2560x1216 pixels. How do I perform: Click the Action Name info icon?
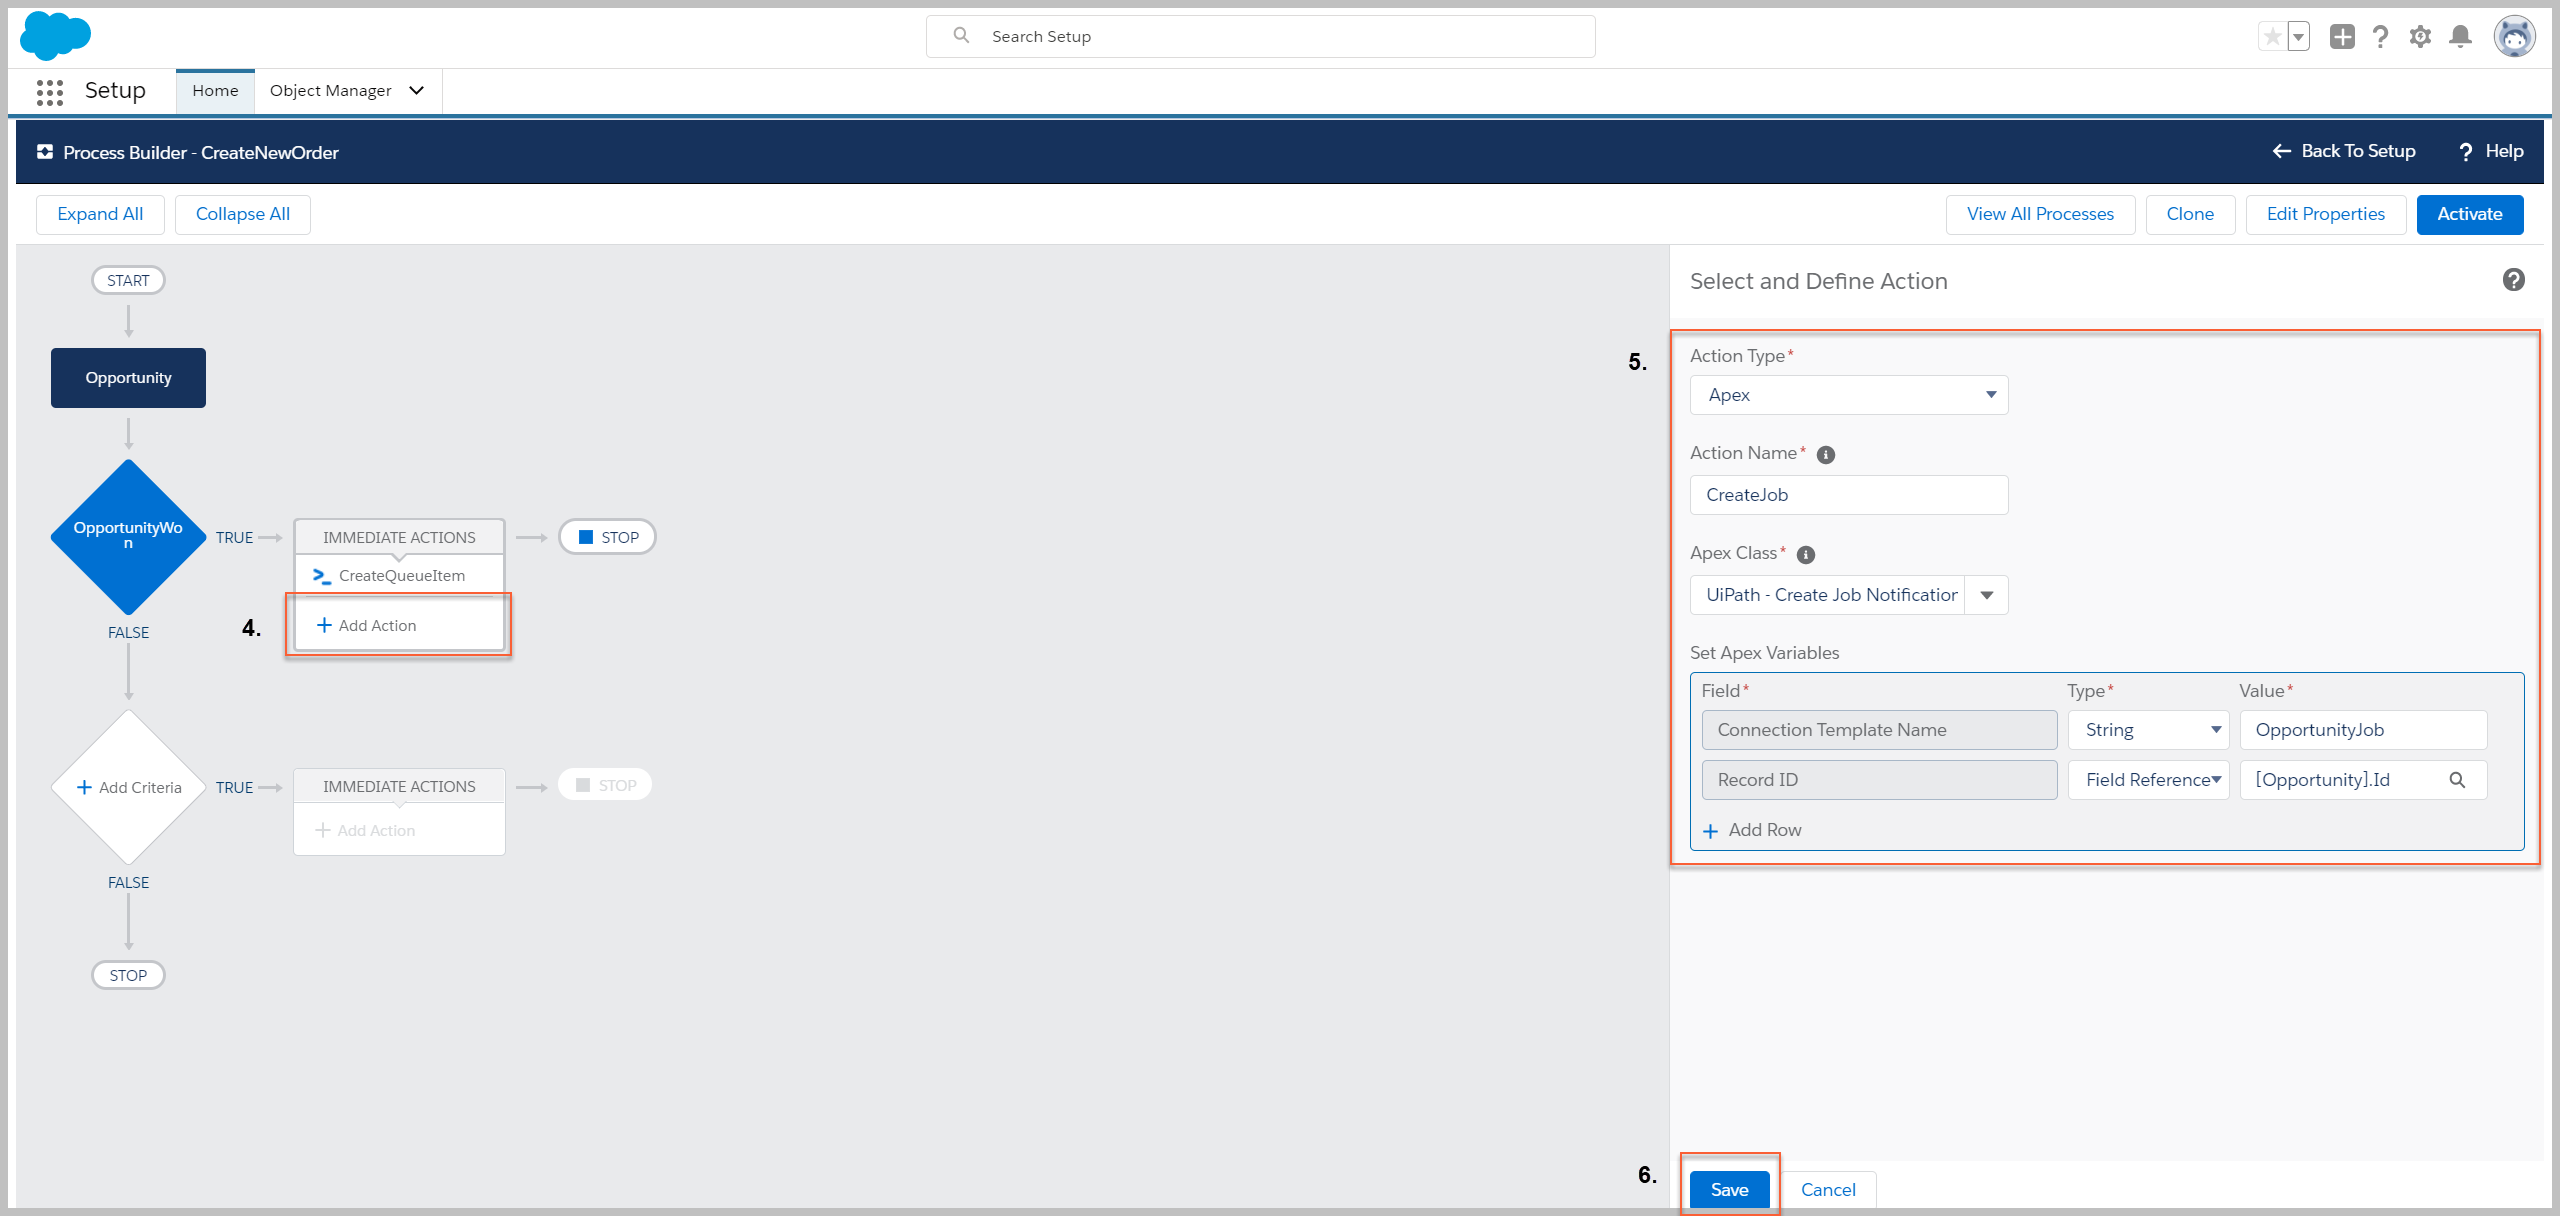coord(1826,455)
